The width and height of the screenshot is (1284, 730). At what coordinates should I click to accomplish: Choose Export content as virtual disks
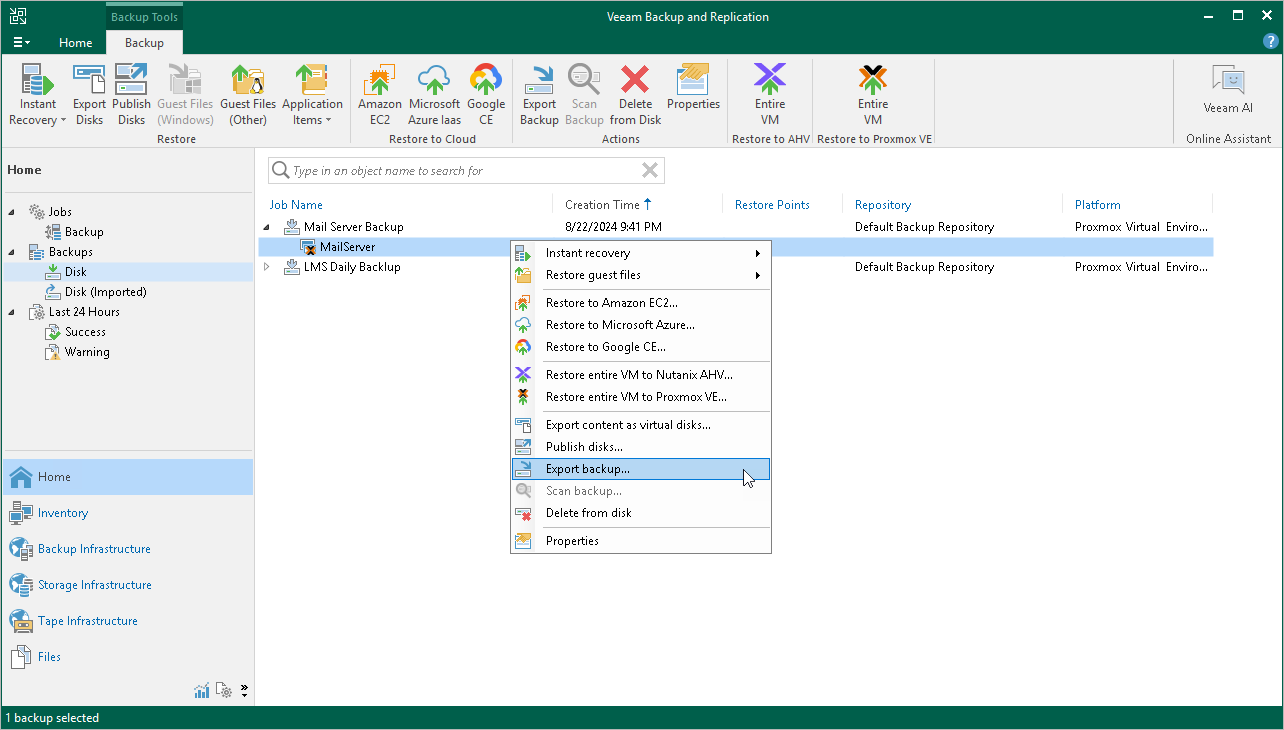tap(641, 425)
